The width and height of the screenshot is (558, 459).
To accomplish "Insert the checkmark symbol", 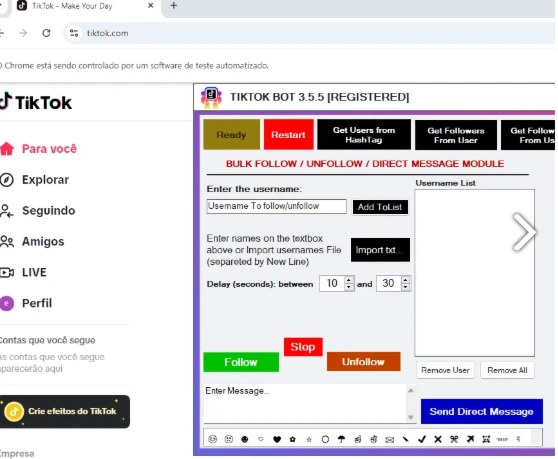I will (422, 439).
